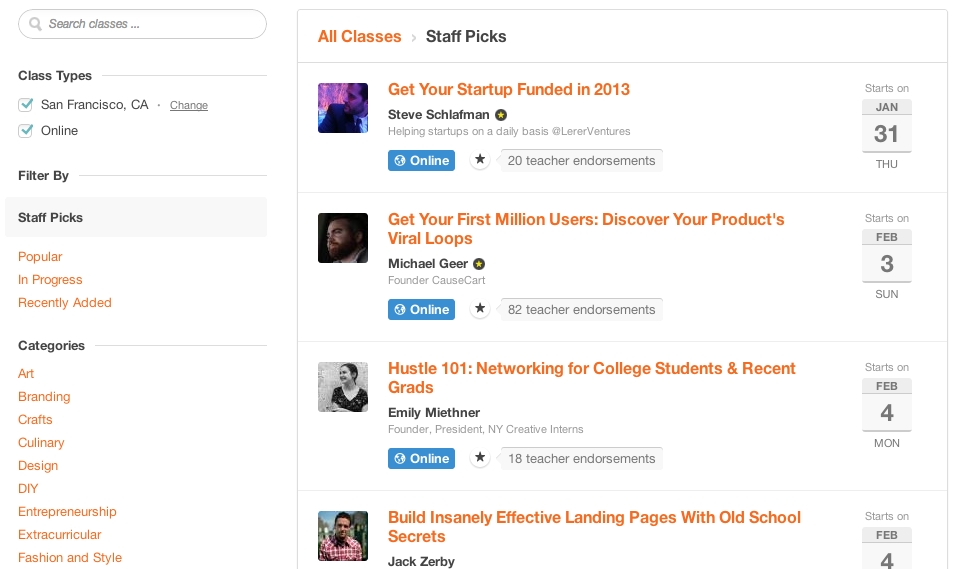Click Michael Geer's gold star badge
962x569 pixels.
click(479, 264)
